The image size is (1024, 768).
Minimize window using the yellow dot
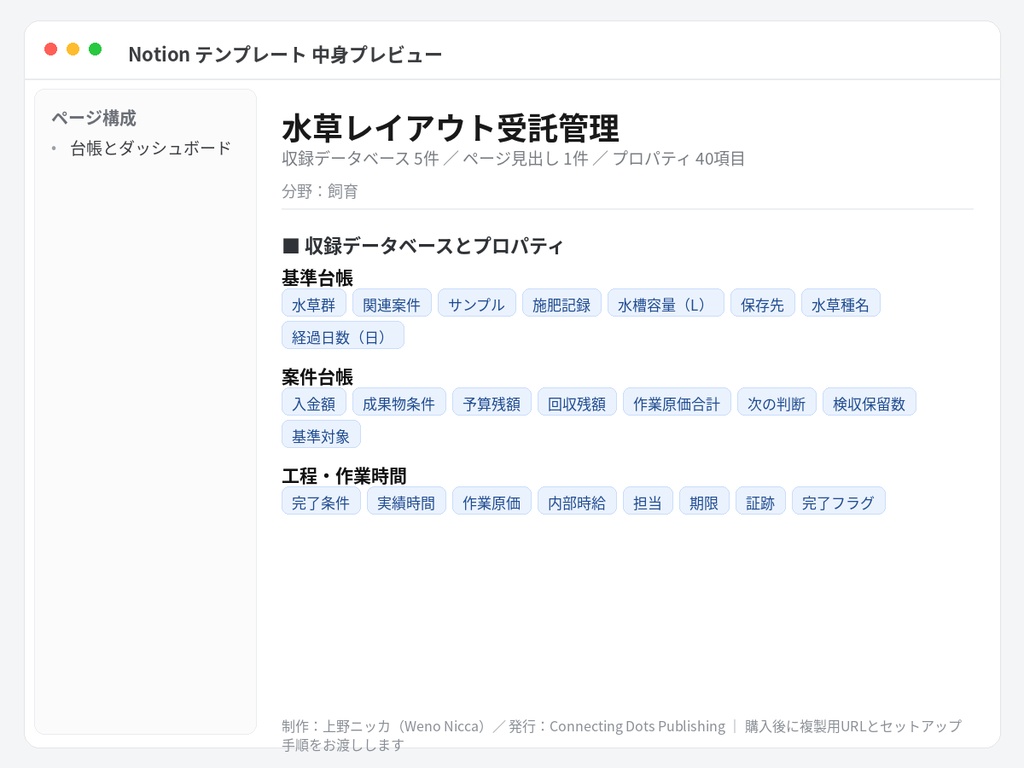(x=73, y=50)
